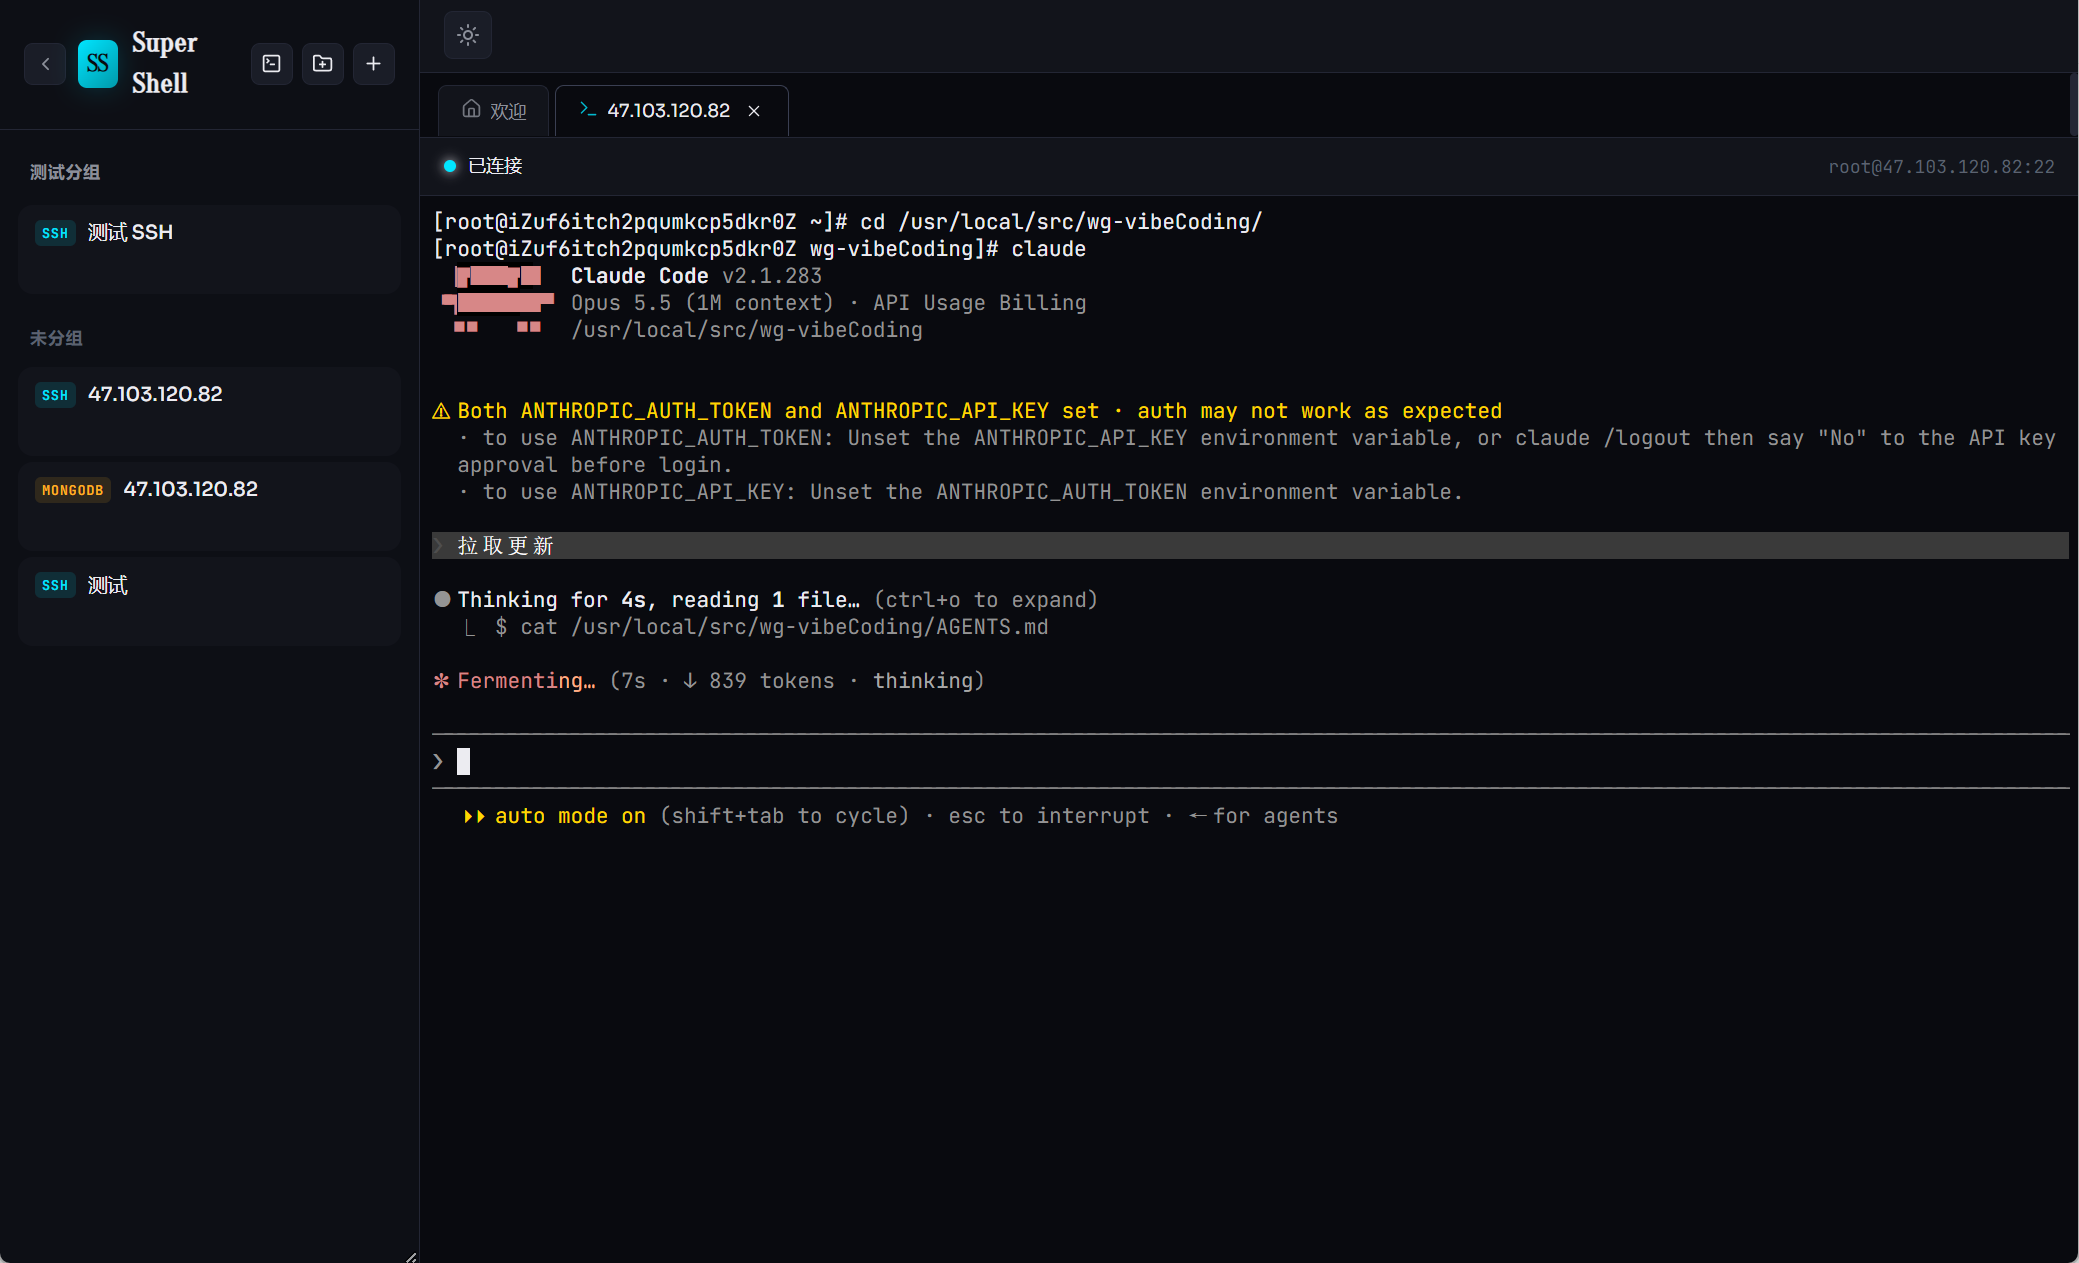The height and width of the screenshot is (1263, 2079).
Task: Click the auto mode on indicator
Action: tap(555, 816)
